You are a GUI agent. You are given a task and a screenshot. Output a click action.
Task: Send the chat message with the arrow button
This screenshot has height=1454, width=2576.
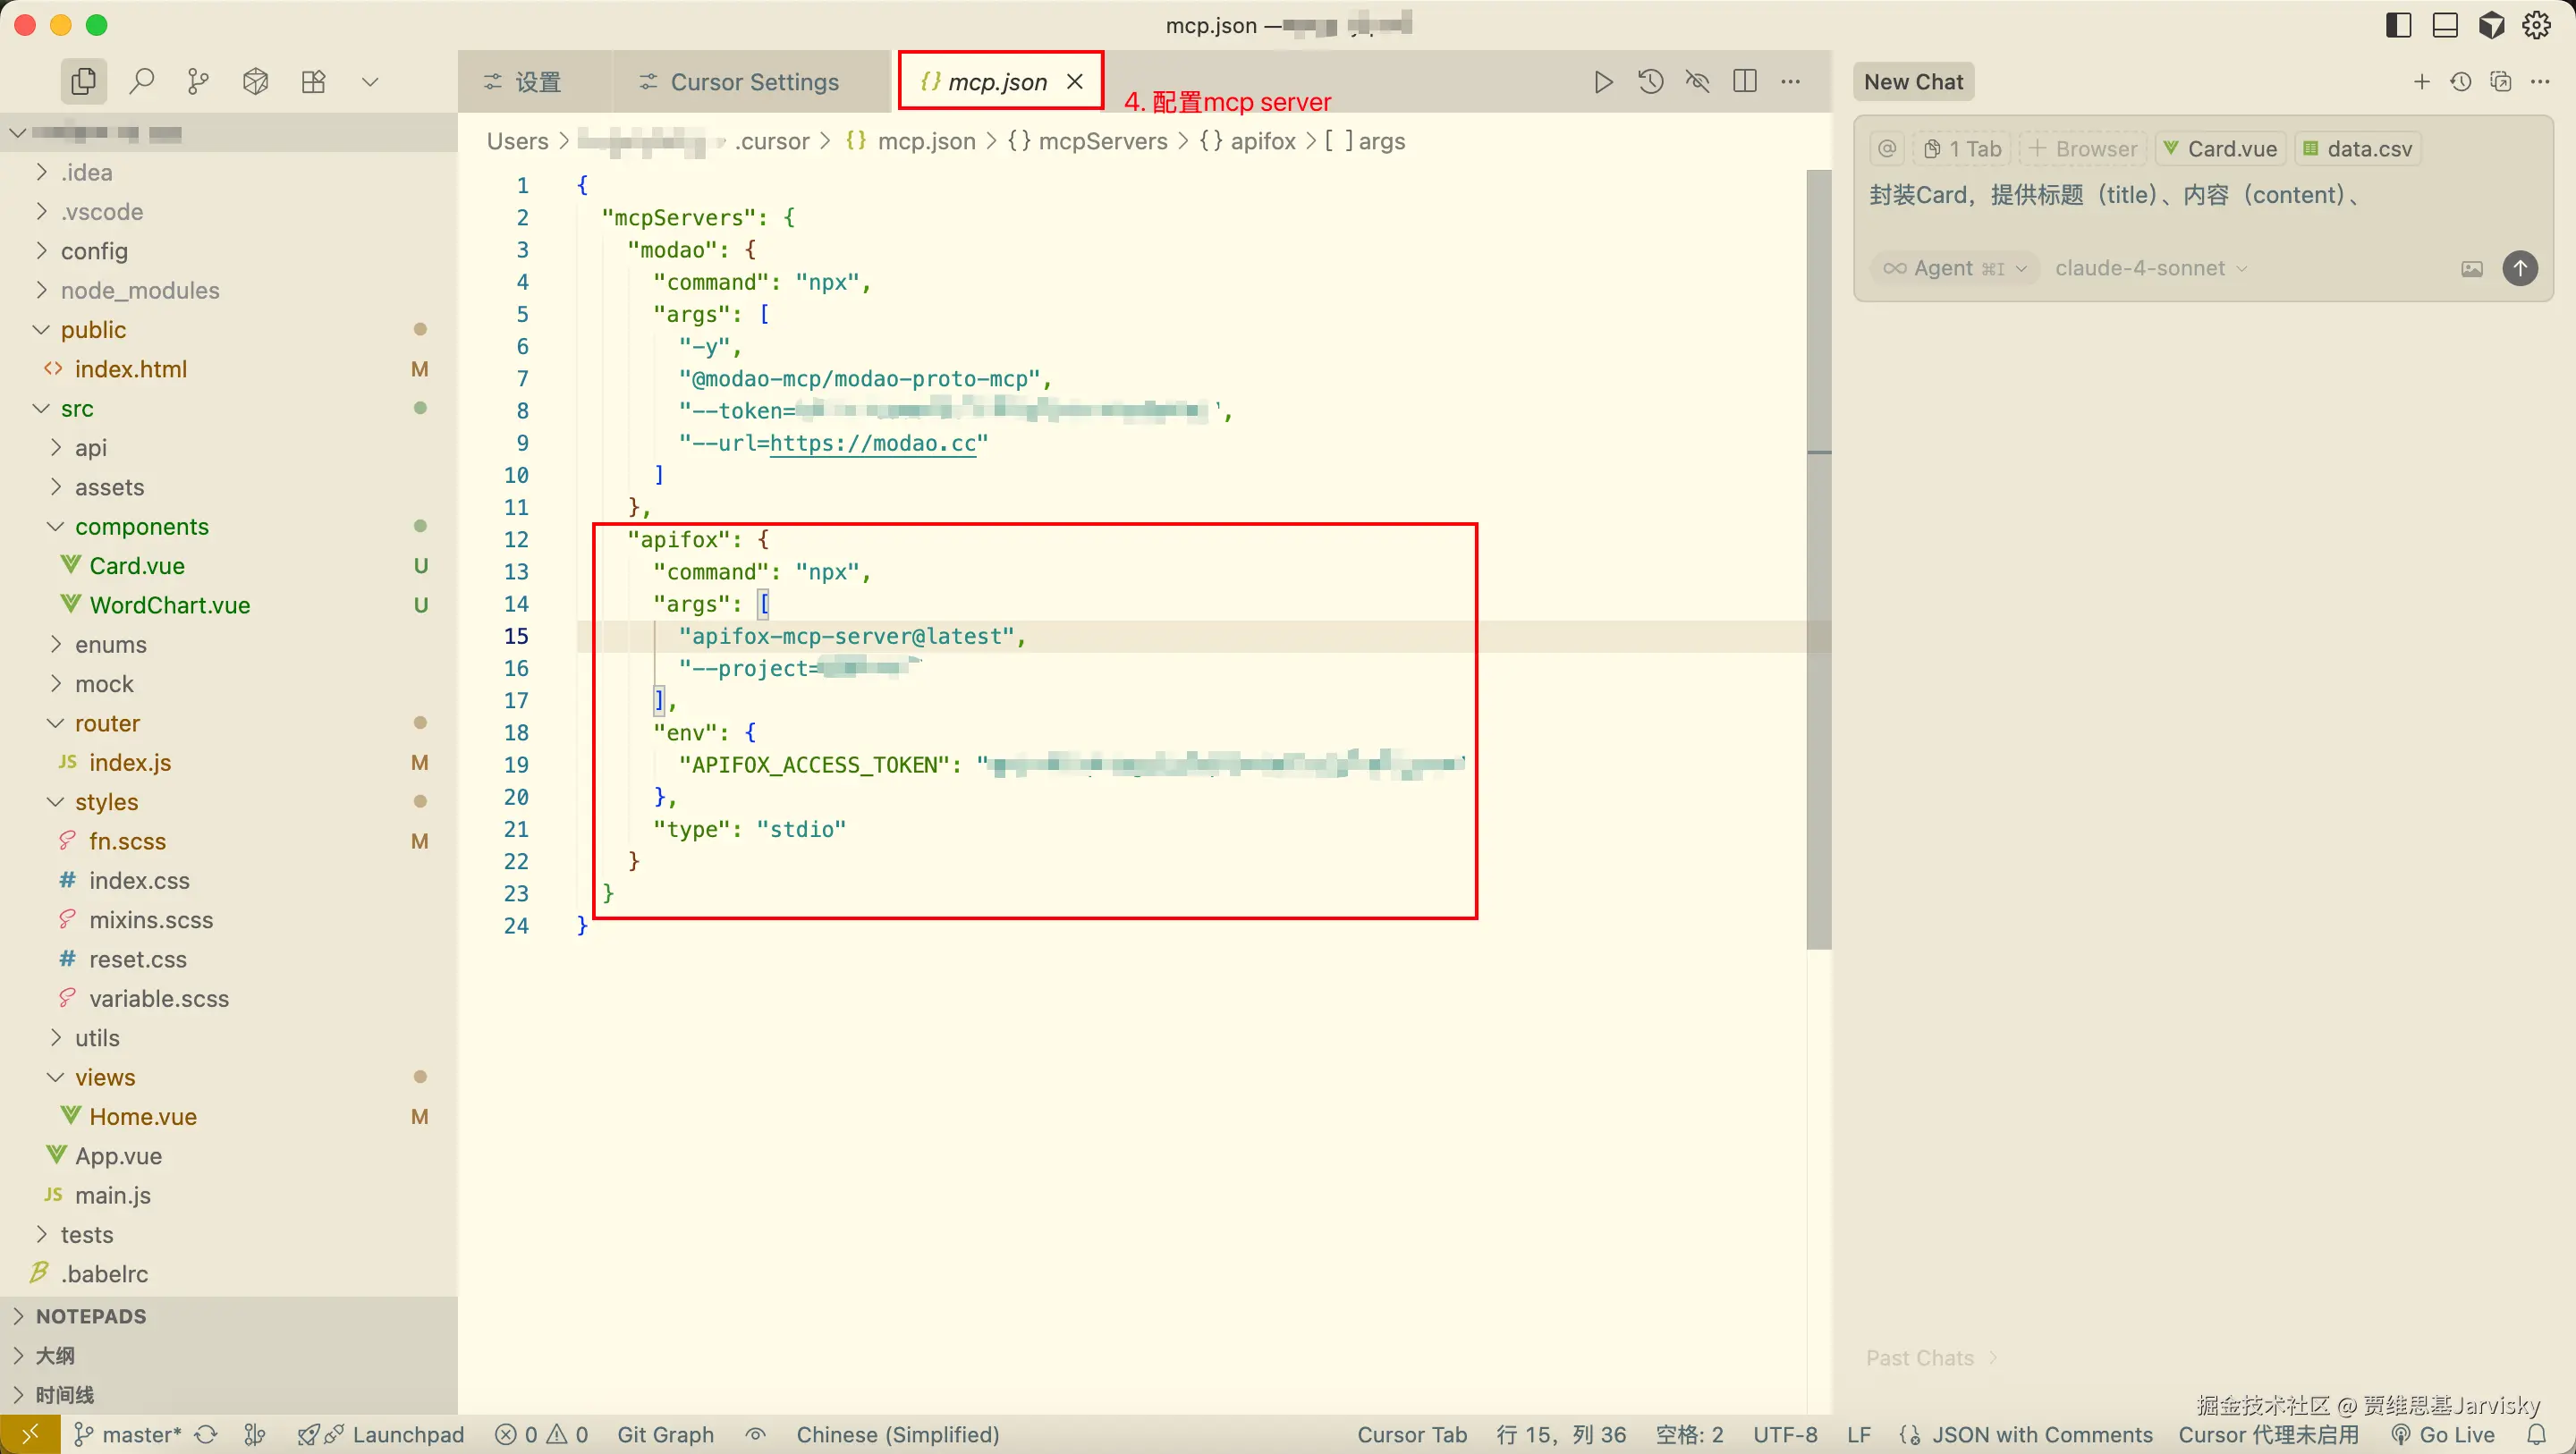2520,268
